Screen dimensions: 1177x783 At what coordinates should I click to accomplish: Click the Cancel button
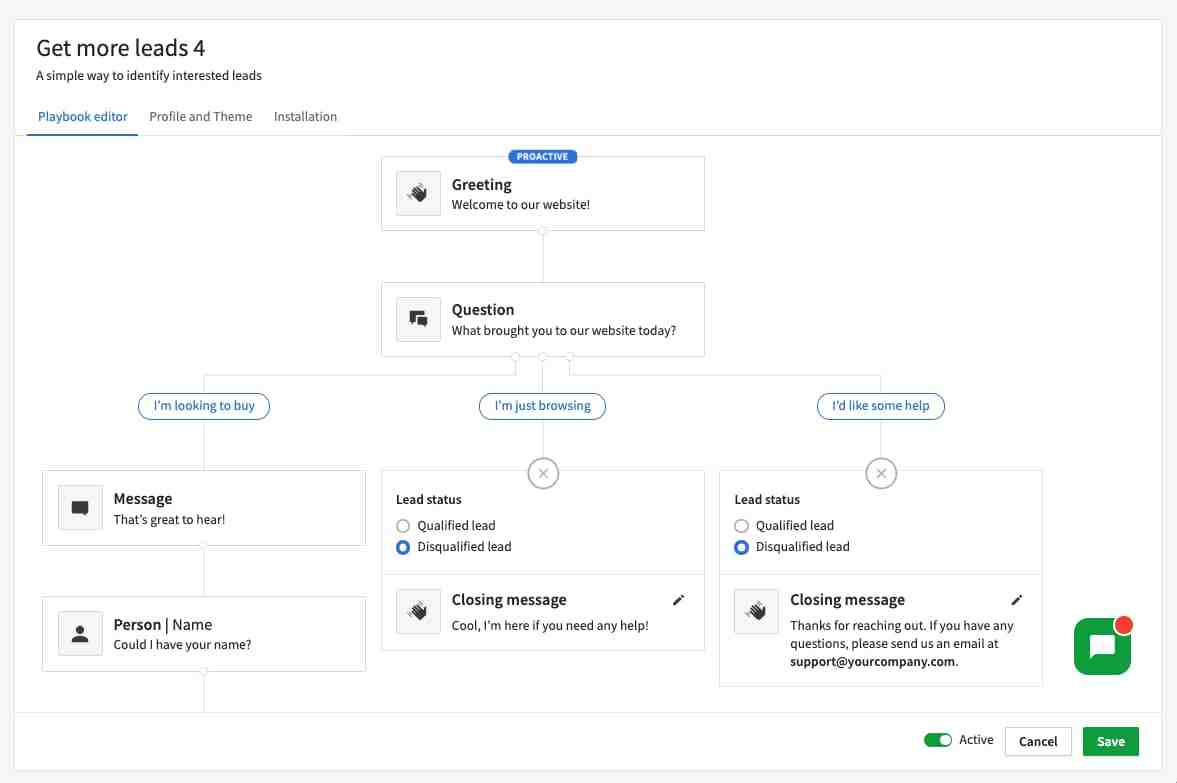[x=1037, y=741]
